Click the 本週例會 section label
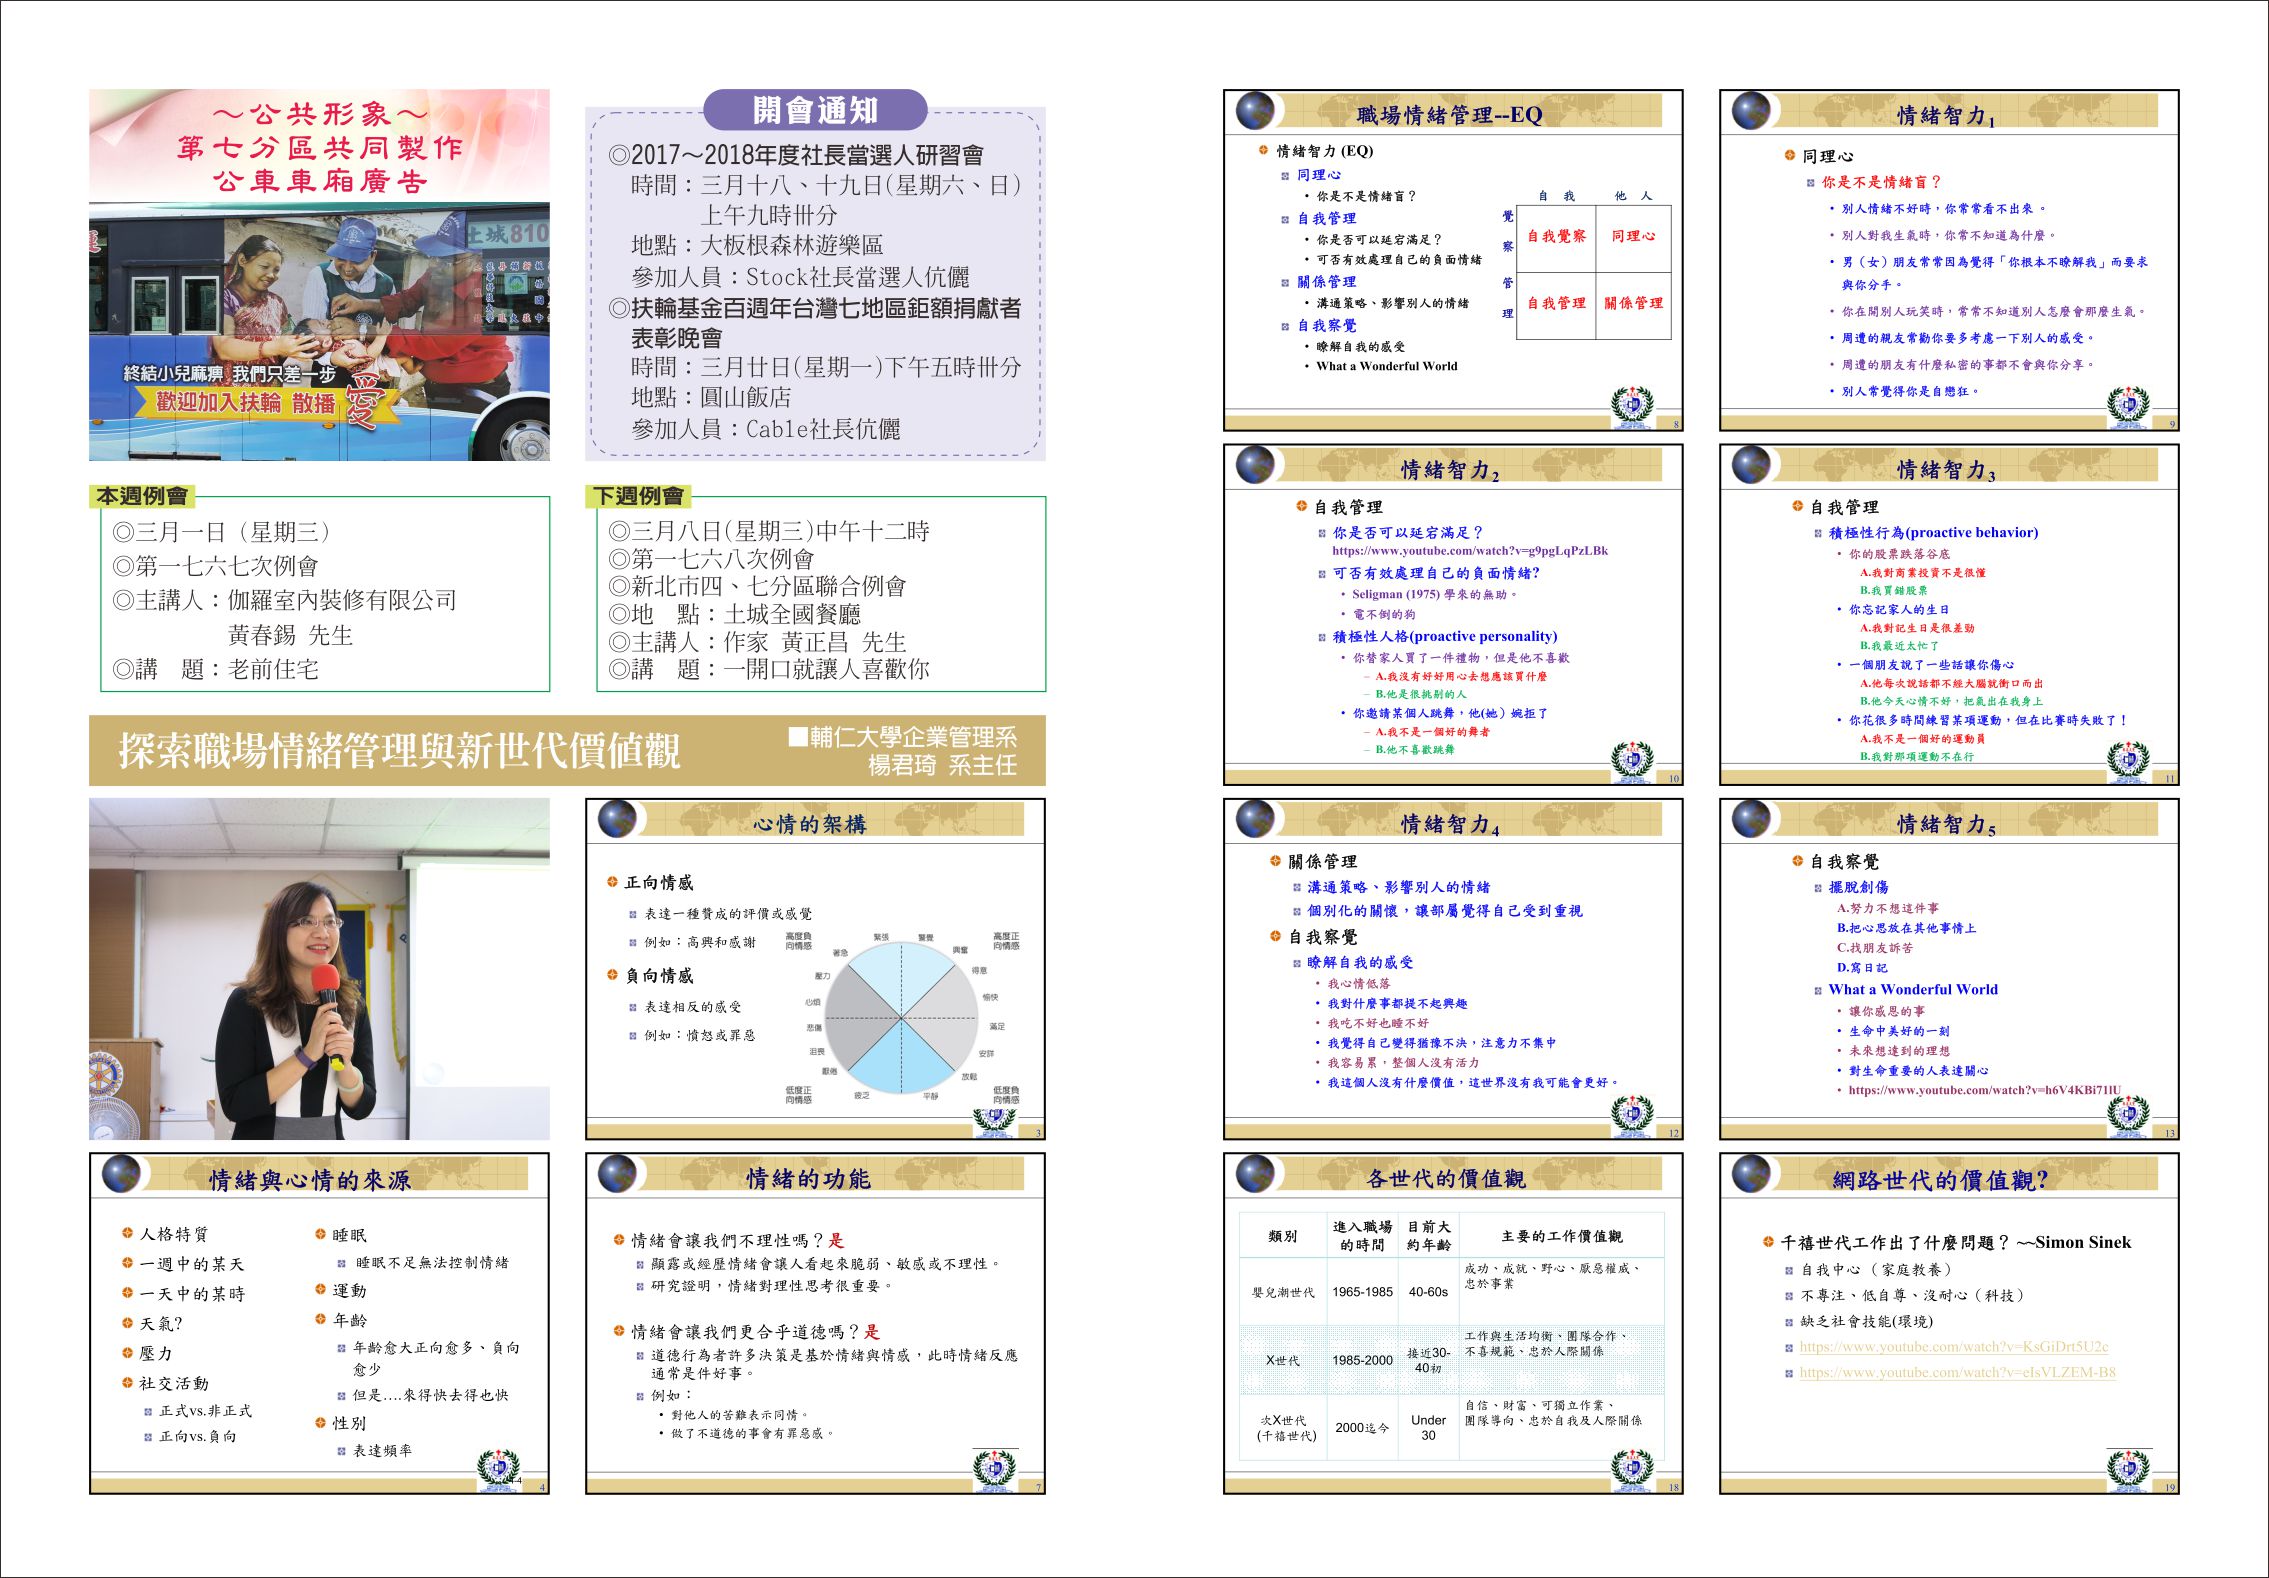2269x1578 pixels. [x=142, y=496]
